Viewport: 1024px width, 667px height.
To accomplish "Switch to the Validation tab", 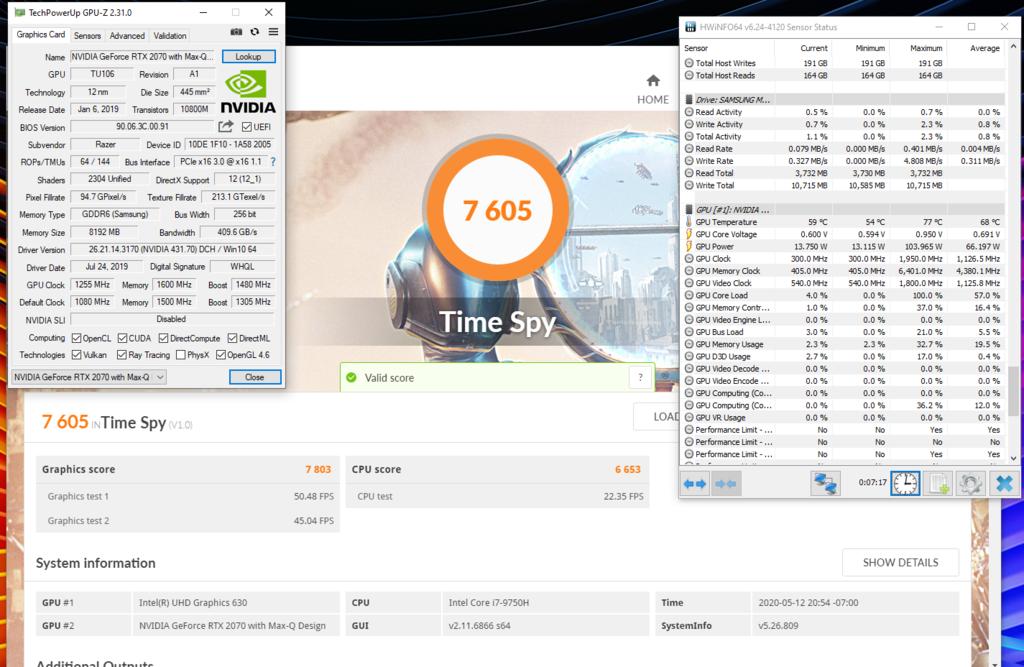I will (170, 36).
